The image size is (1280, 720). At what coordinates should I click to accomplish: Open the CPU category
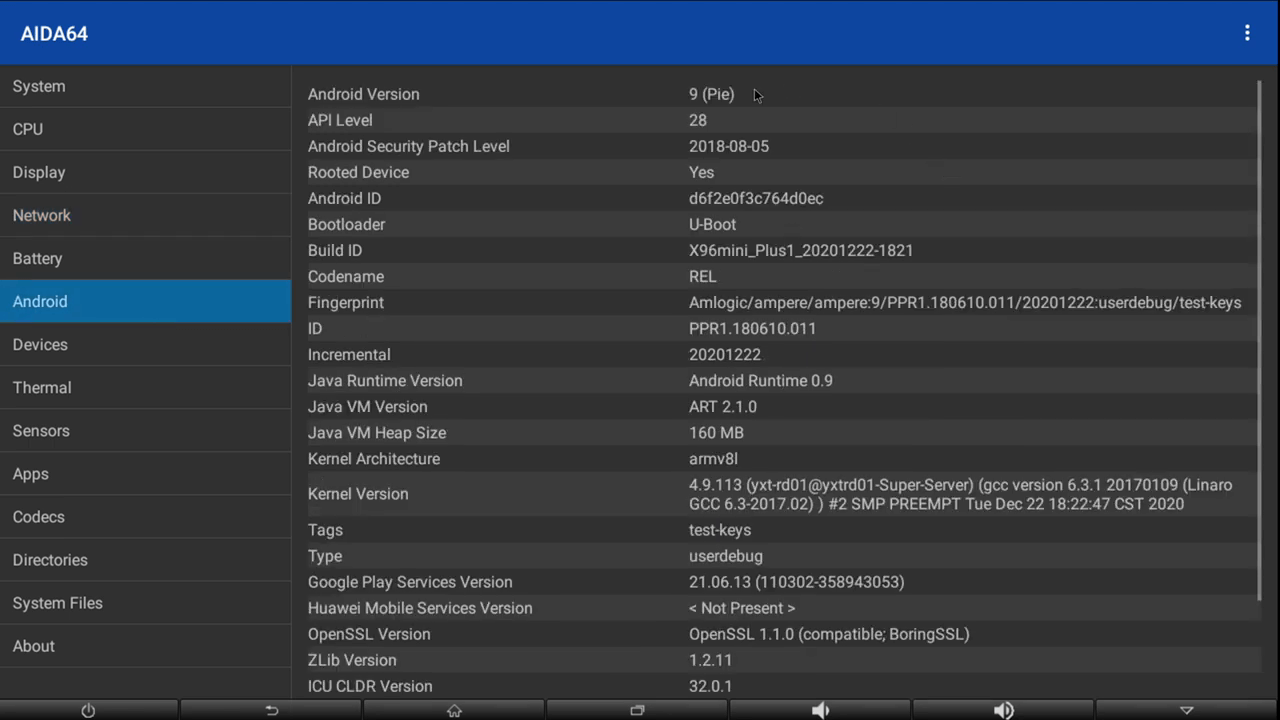[146, 129]
